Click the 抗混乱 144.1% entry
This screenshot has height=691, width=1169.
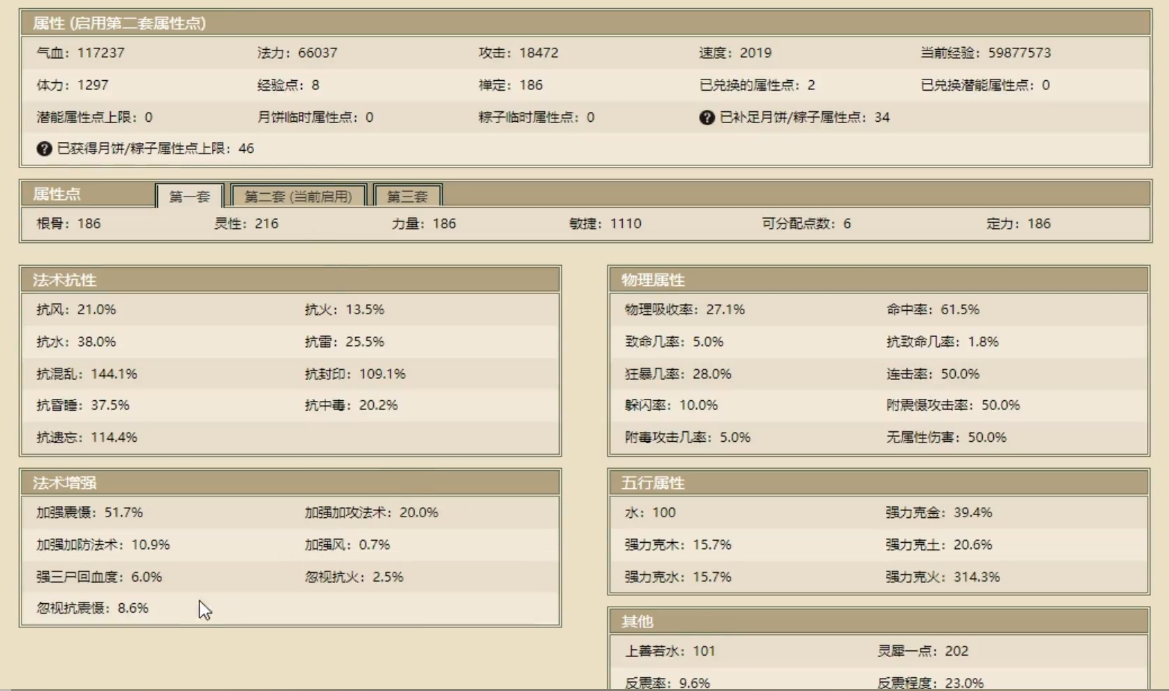(87, 374)
